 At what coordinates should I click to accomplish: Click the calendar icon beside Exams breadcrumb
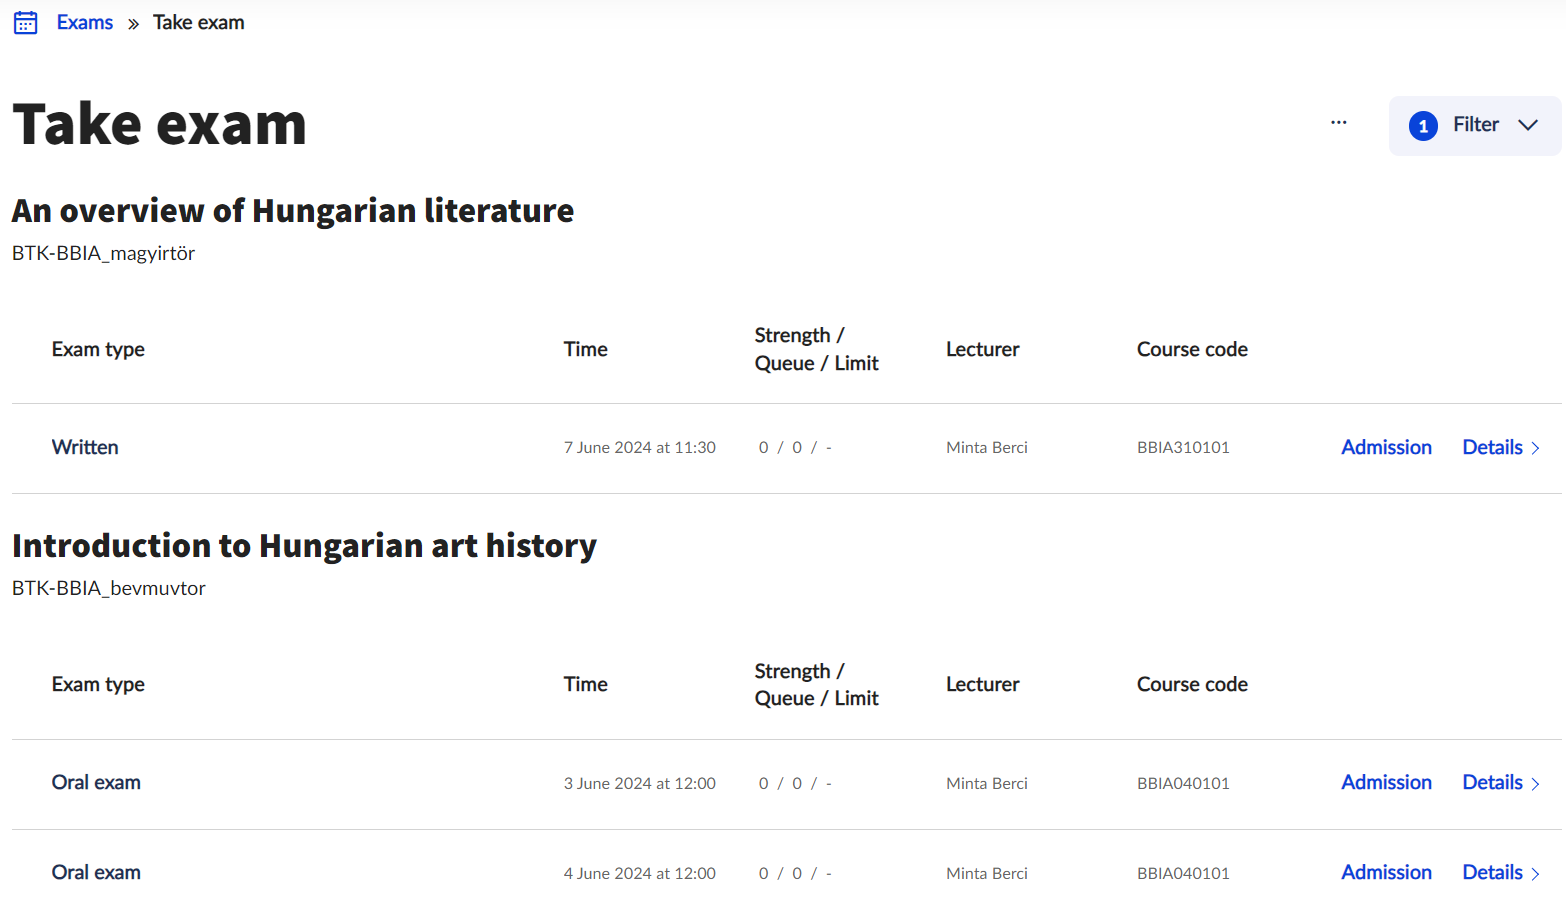click(x=26, y=23)
